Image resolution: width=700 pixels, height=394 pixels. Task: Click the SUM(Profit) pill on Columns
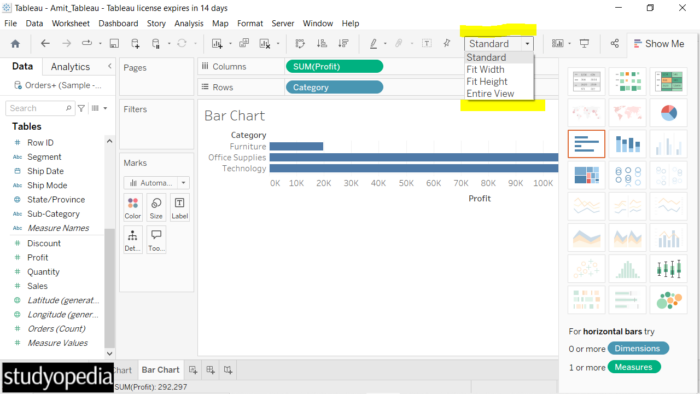(334, 66)
